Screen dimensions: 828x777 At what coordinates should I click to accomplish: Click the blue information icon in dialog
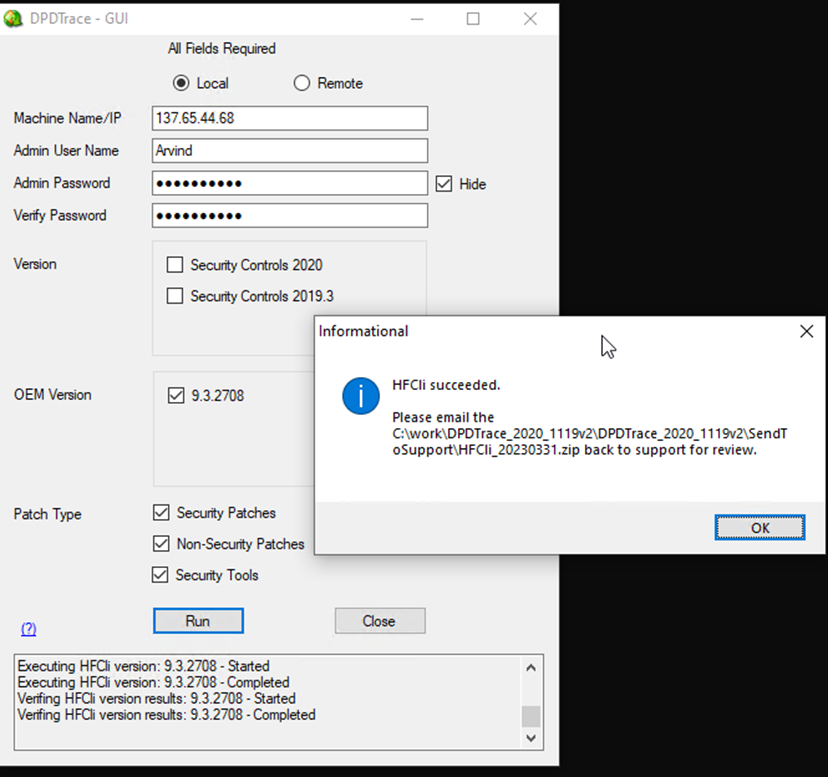pos(361,396)
